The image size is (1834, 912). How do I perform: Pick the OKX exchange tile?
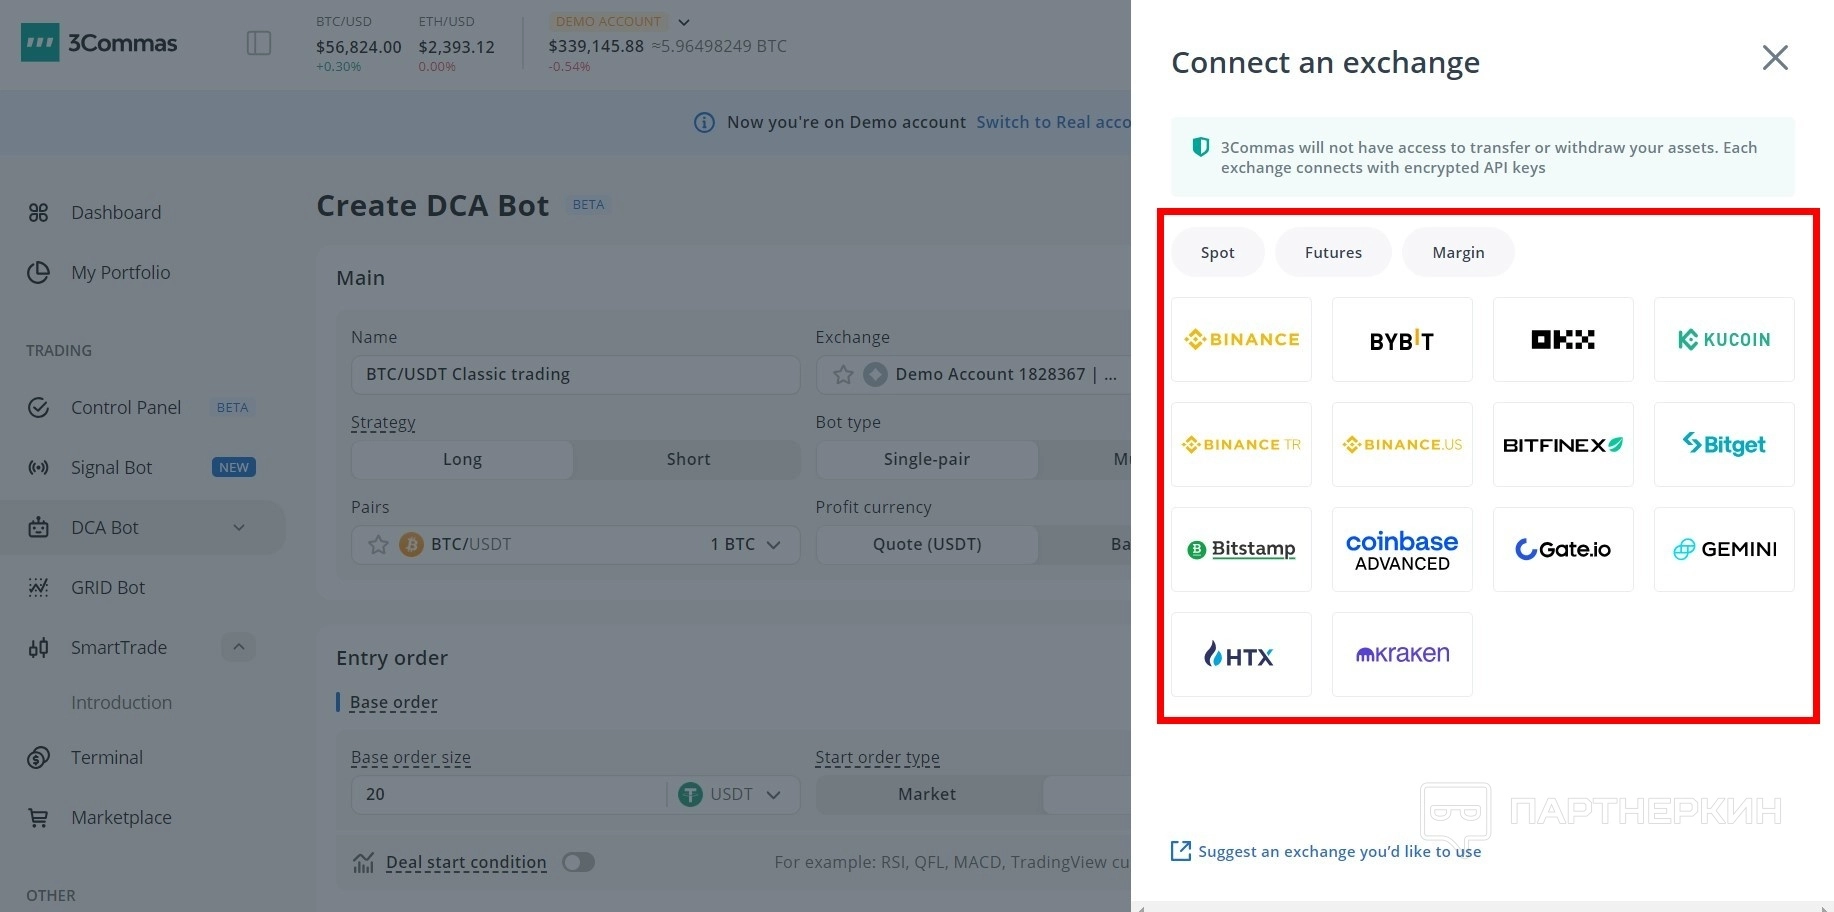[x=1562, y=339]
